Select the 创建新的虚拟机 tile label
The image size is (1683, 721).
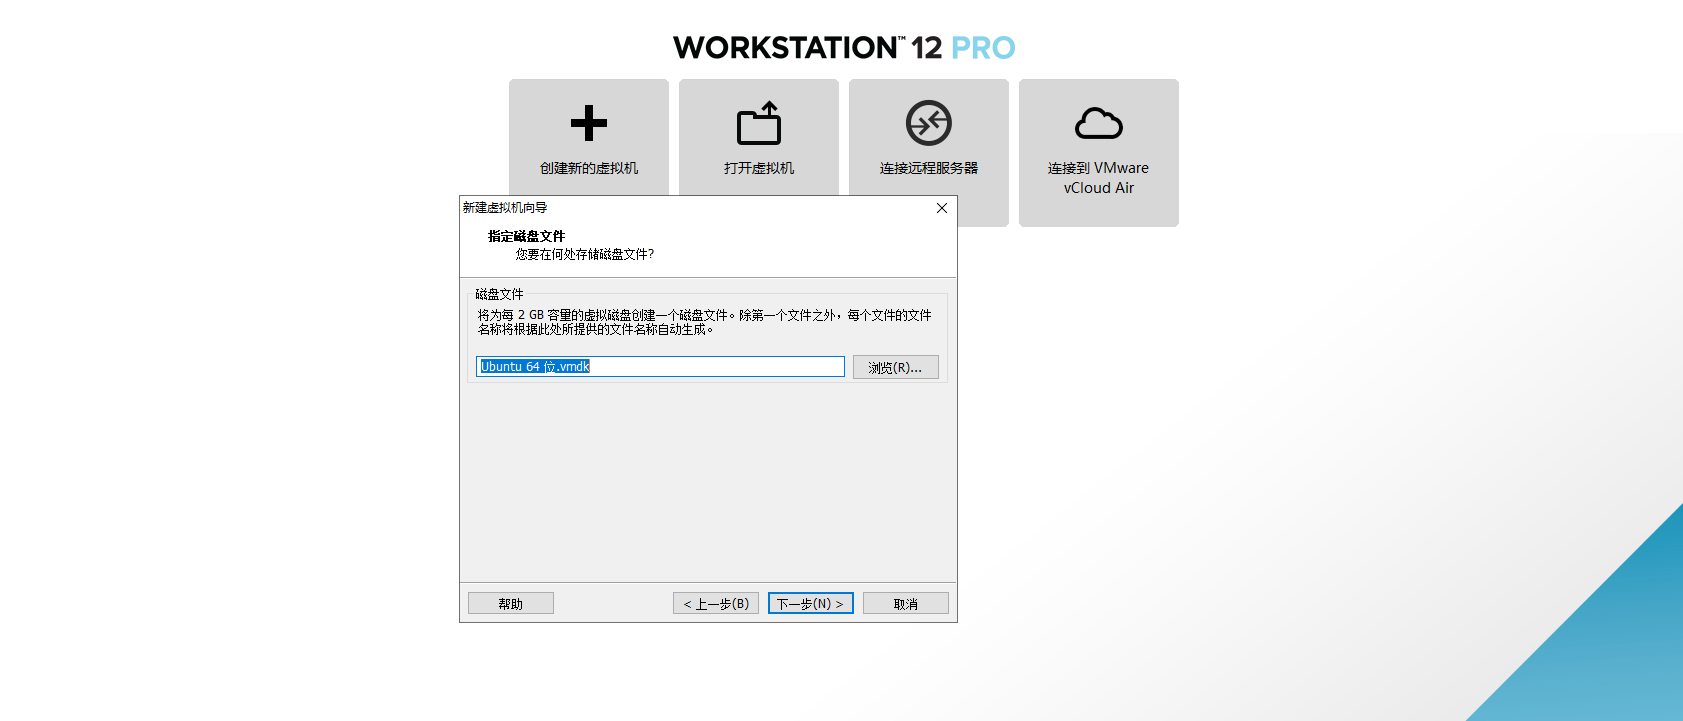coord(589,168)
